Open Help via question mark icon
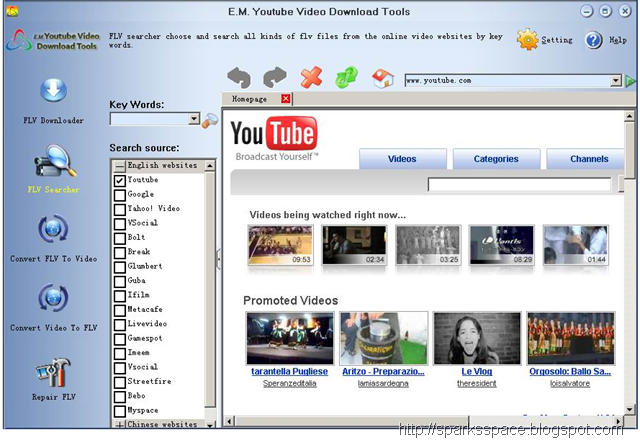 593,40
